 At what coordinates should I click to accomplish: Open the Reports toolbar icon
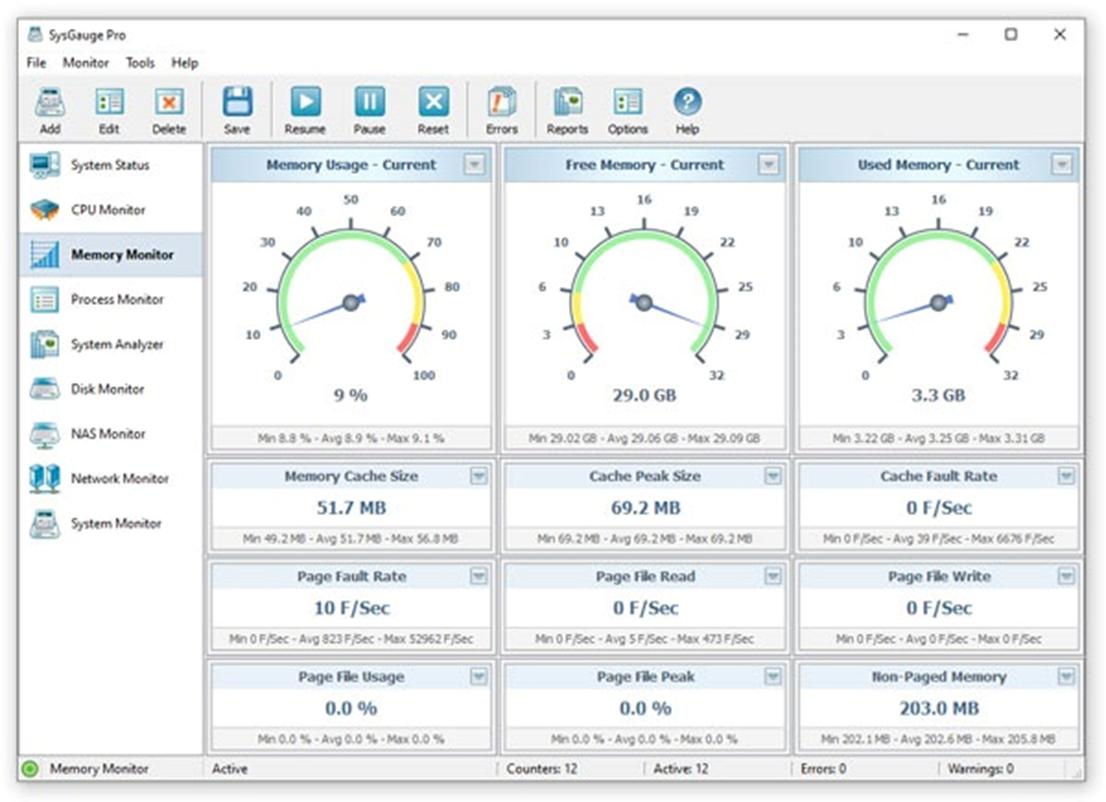click(x=568, y=102)
